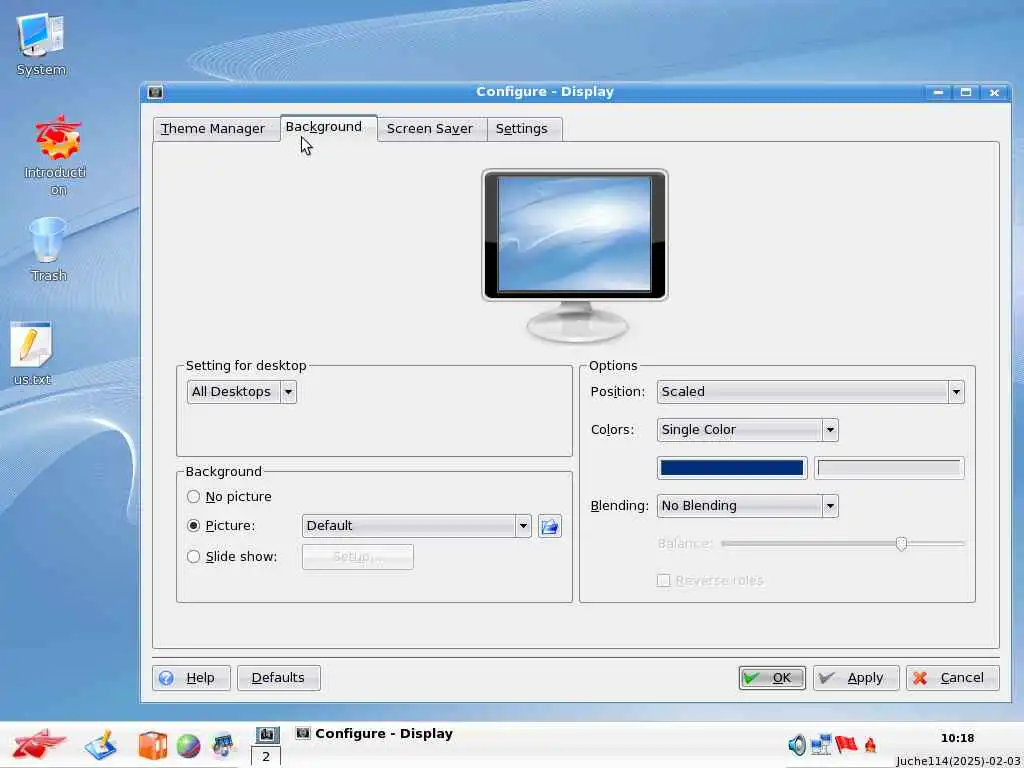The height and width of the screenshot is (768, 1024).
Task: Open the System desktop icon
Action: pos(40,44)
